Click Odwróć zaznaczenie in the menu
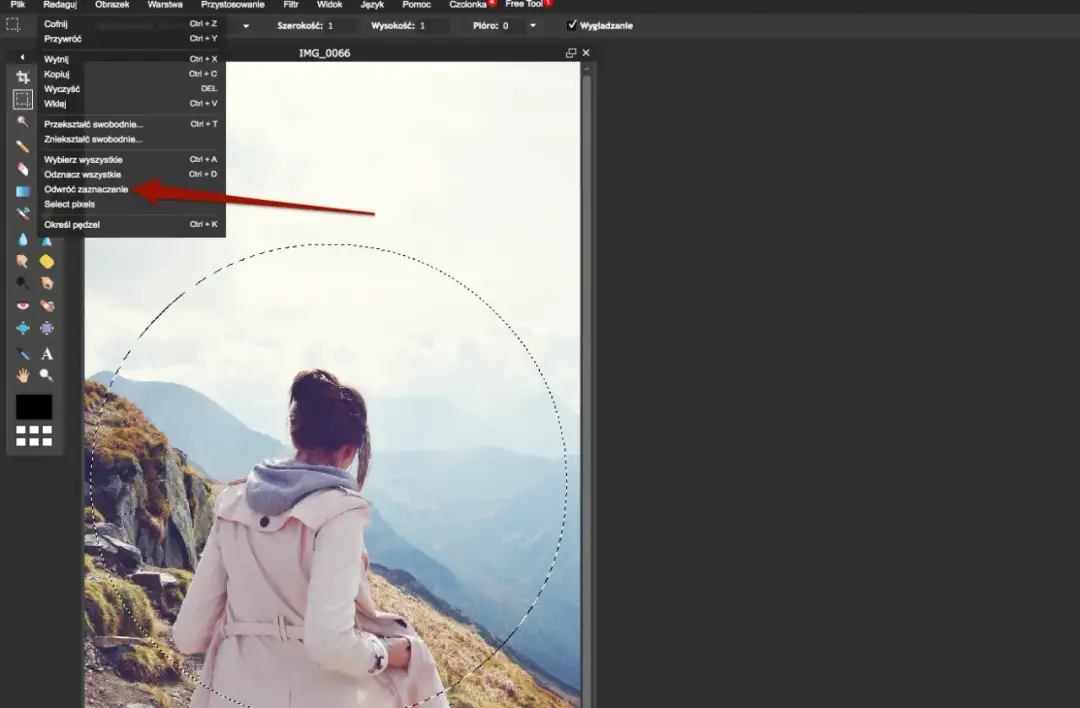1080x708 pixels. 86,189
